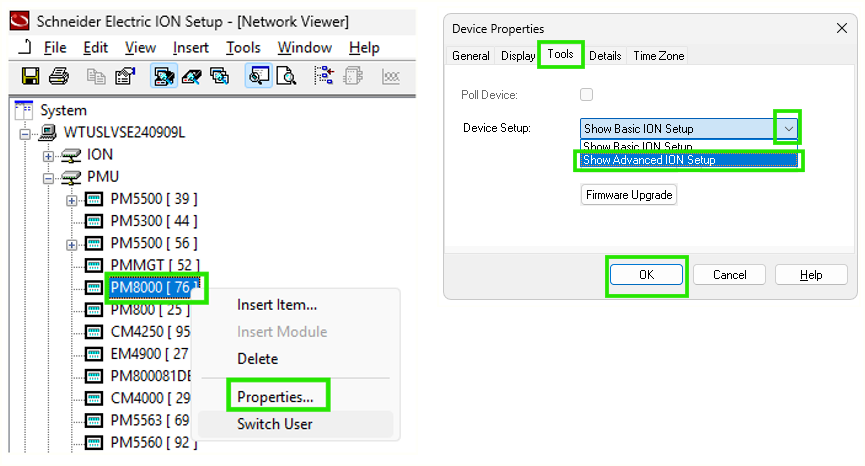This screenshot has width=865, height=466.
Task: Open the Tools menu in menu bar
Action: [243, 48]
